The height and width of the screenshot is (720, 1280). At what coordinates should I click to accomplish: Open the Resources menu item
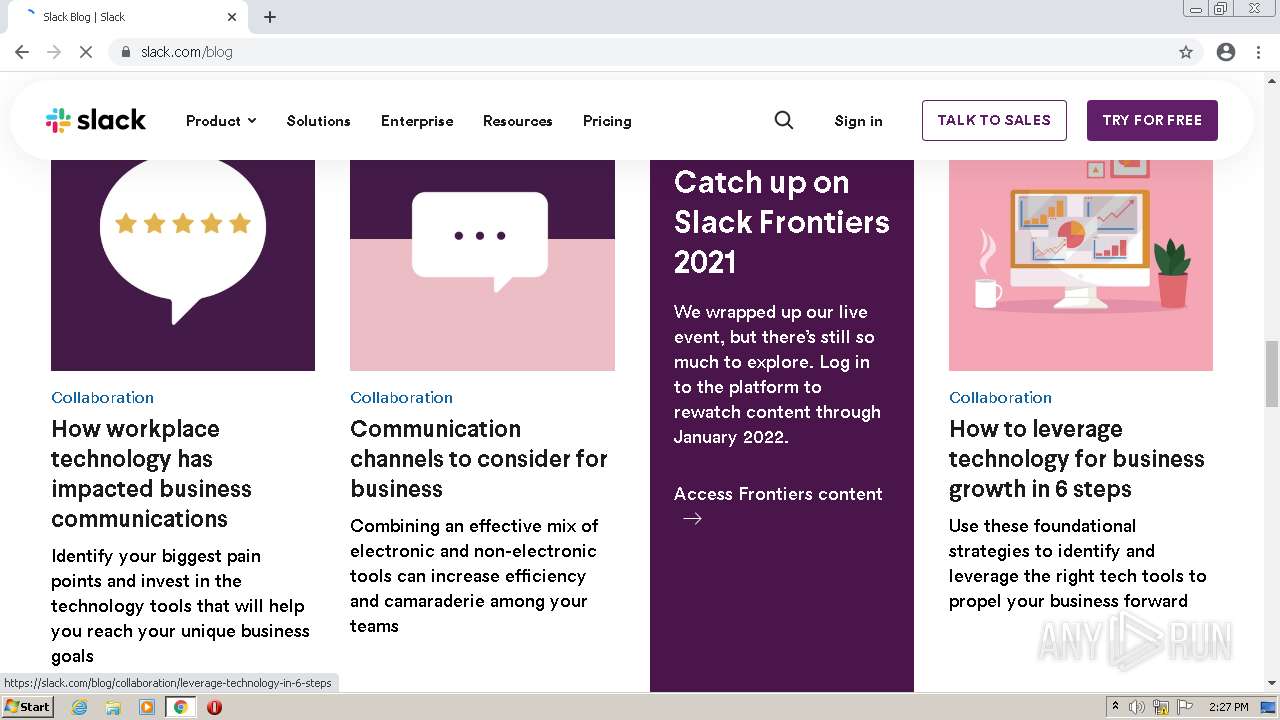(518, 120)
